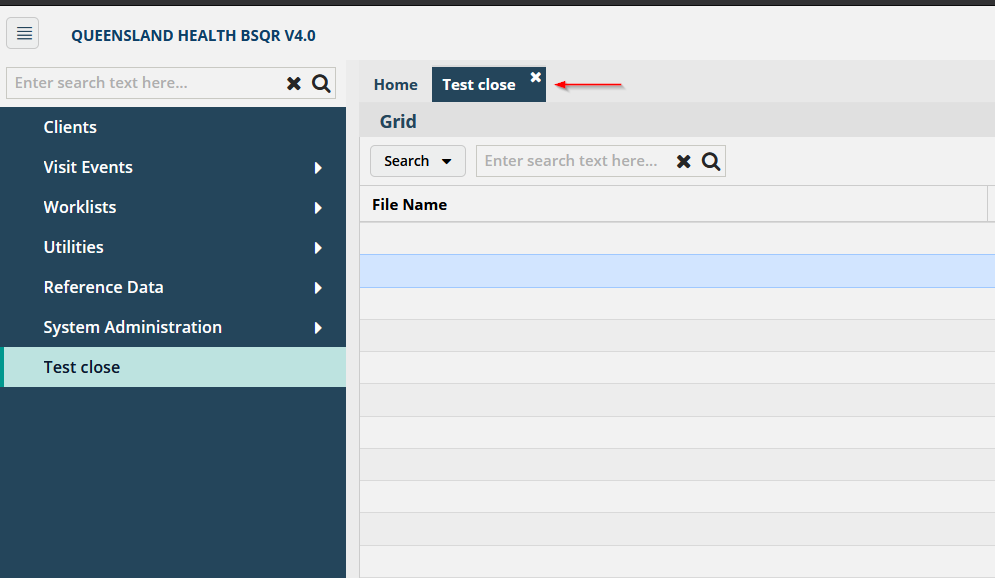
Task: Expand the Utilities submenu arrow
Action: pos(318,248)
